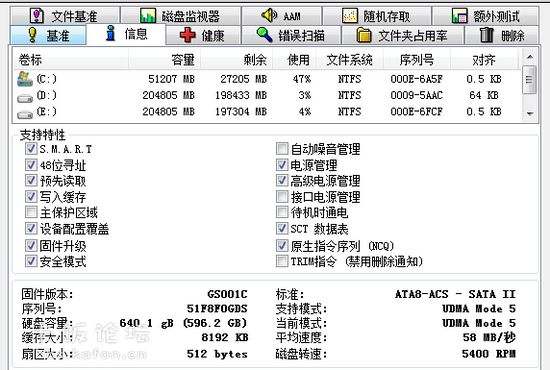Switch to the 随机存取 tab
Viewport: 550px width, 370px height.
click(x=377, y=16)
